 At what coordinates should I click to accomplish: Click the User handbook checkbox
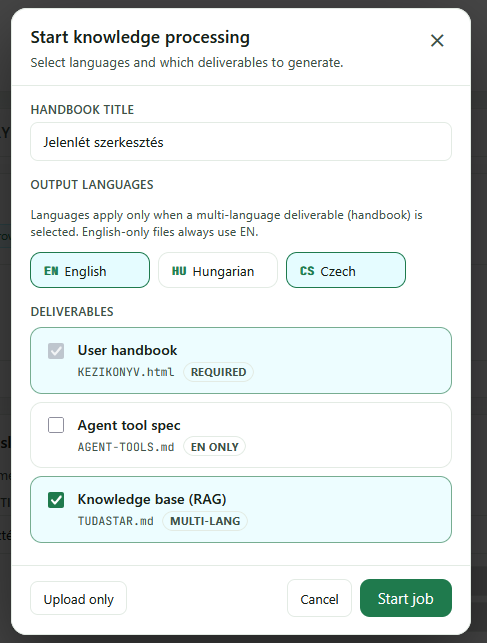[56, 351]
